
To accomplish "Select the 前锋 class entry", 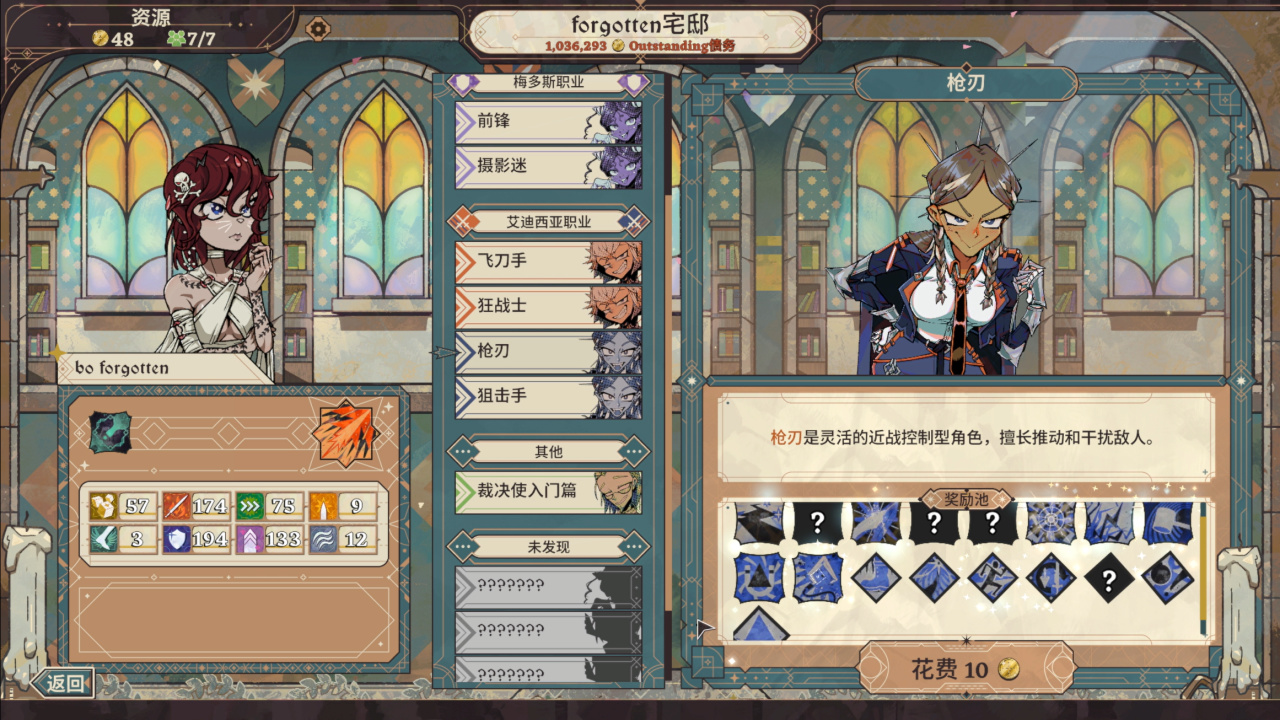I will pos(549,121).
